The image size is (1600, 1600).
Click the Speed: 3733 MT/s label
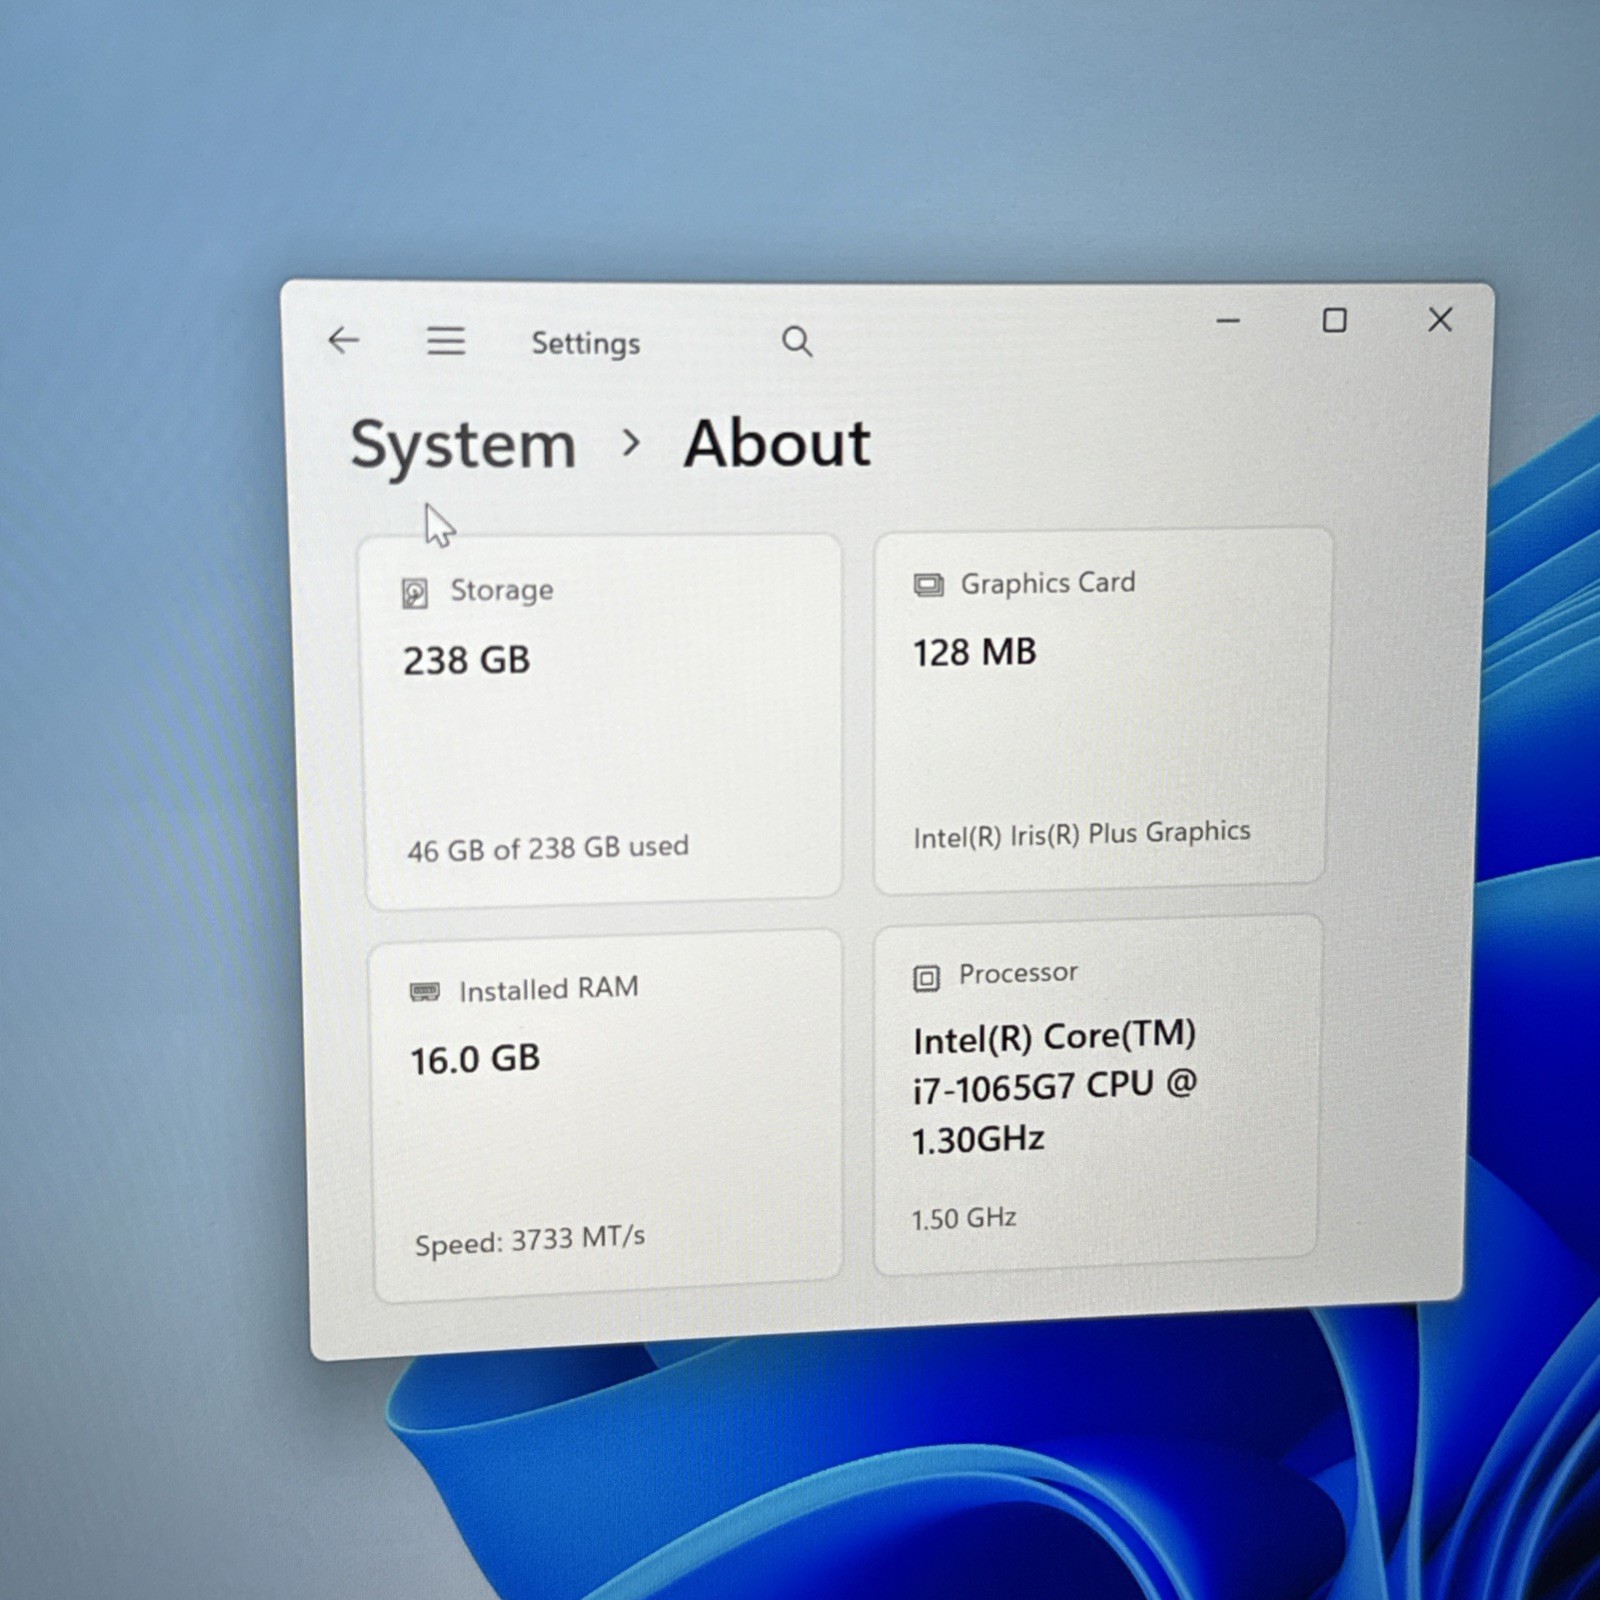pos(530,1241)
